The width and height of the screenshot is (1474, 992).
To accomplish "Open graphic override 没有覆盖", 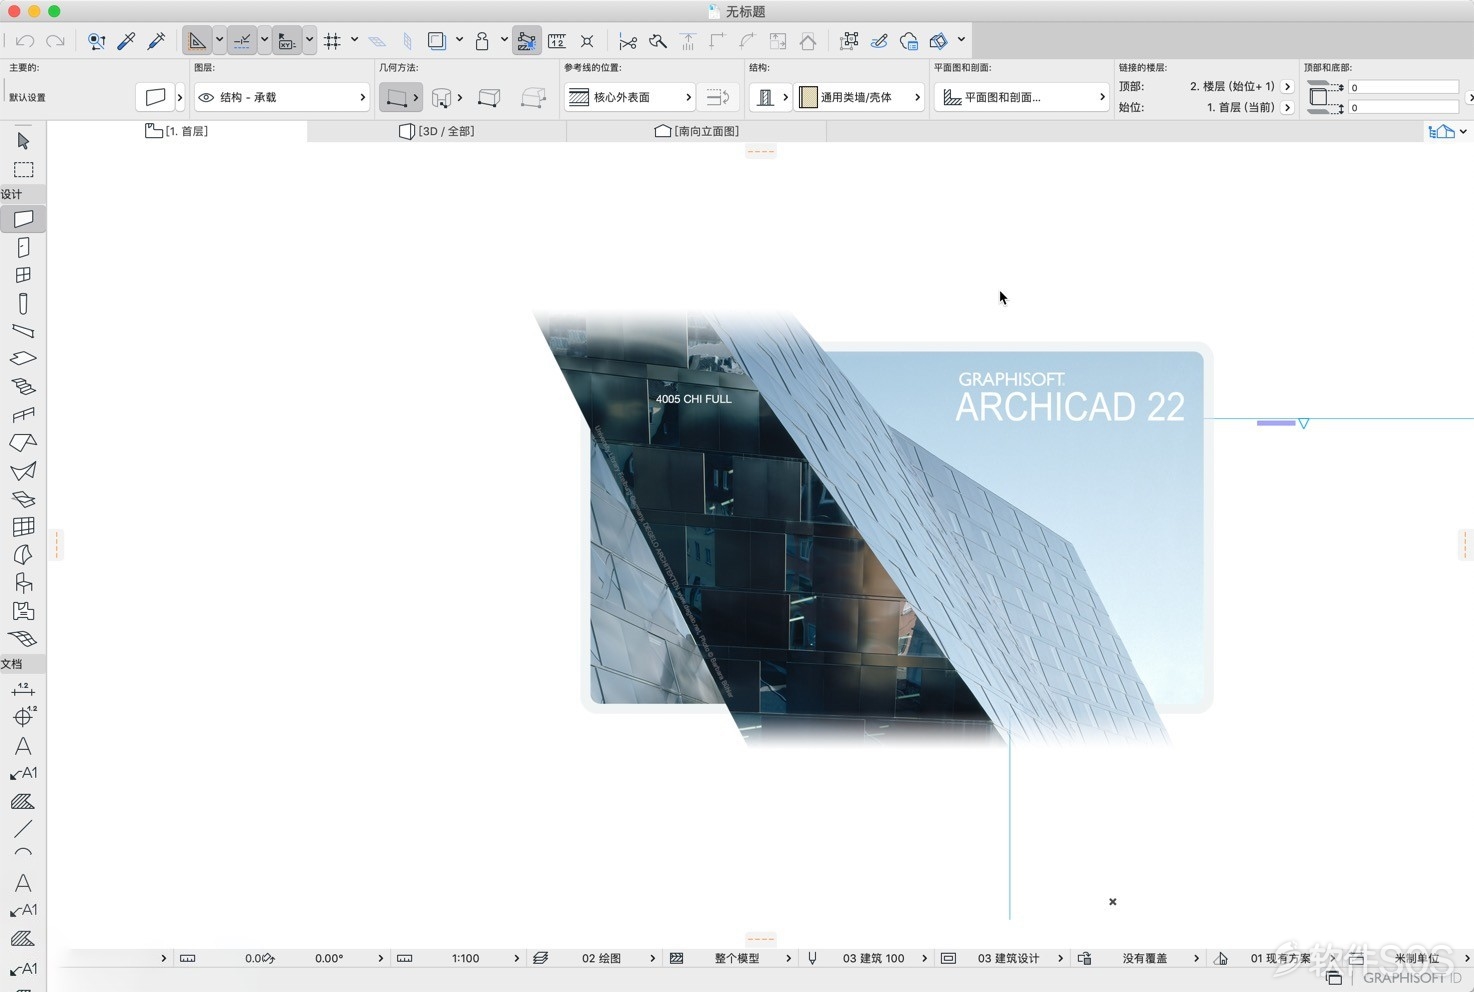I will 1138,958.
